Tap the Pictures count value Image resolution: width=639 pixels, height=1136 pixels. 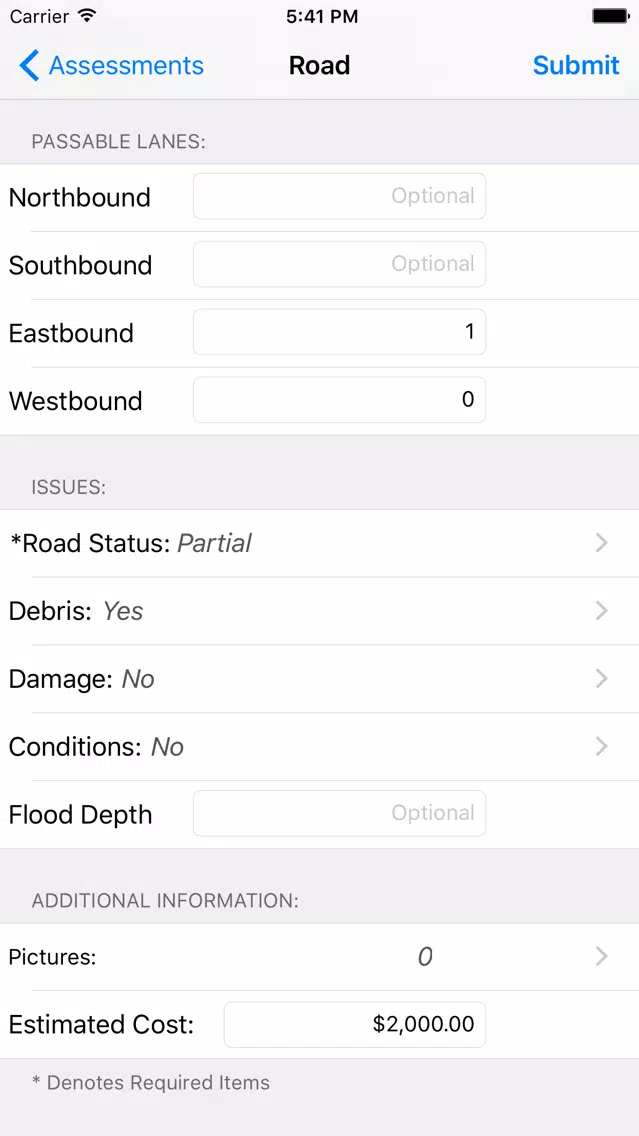(425, 957)
